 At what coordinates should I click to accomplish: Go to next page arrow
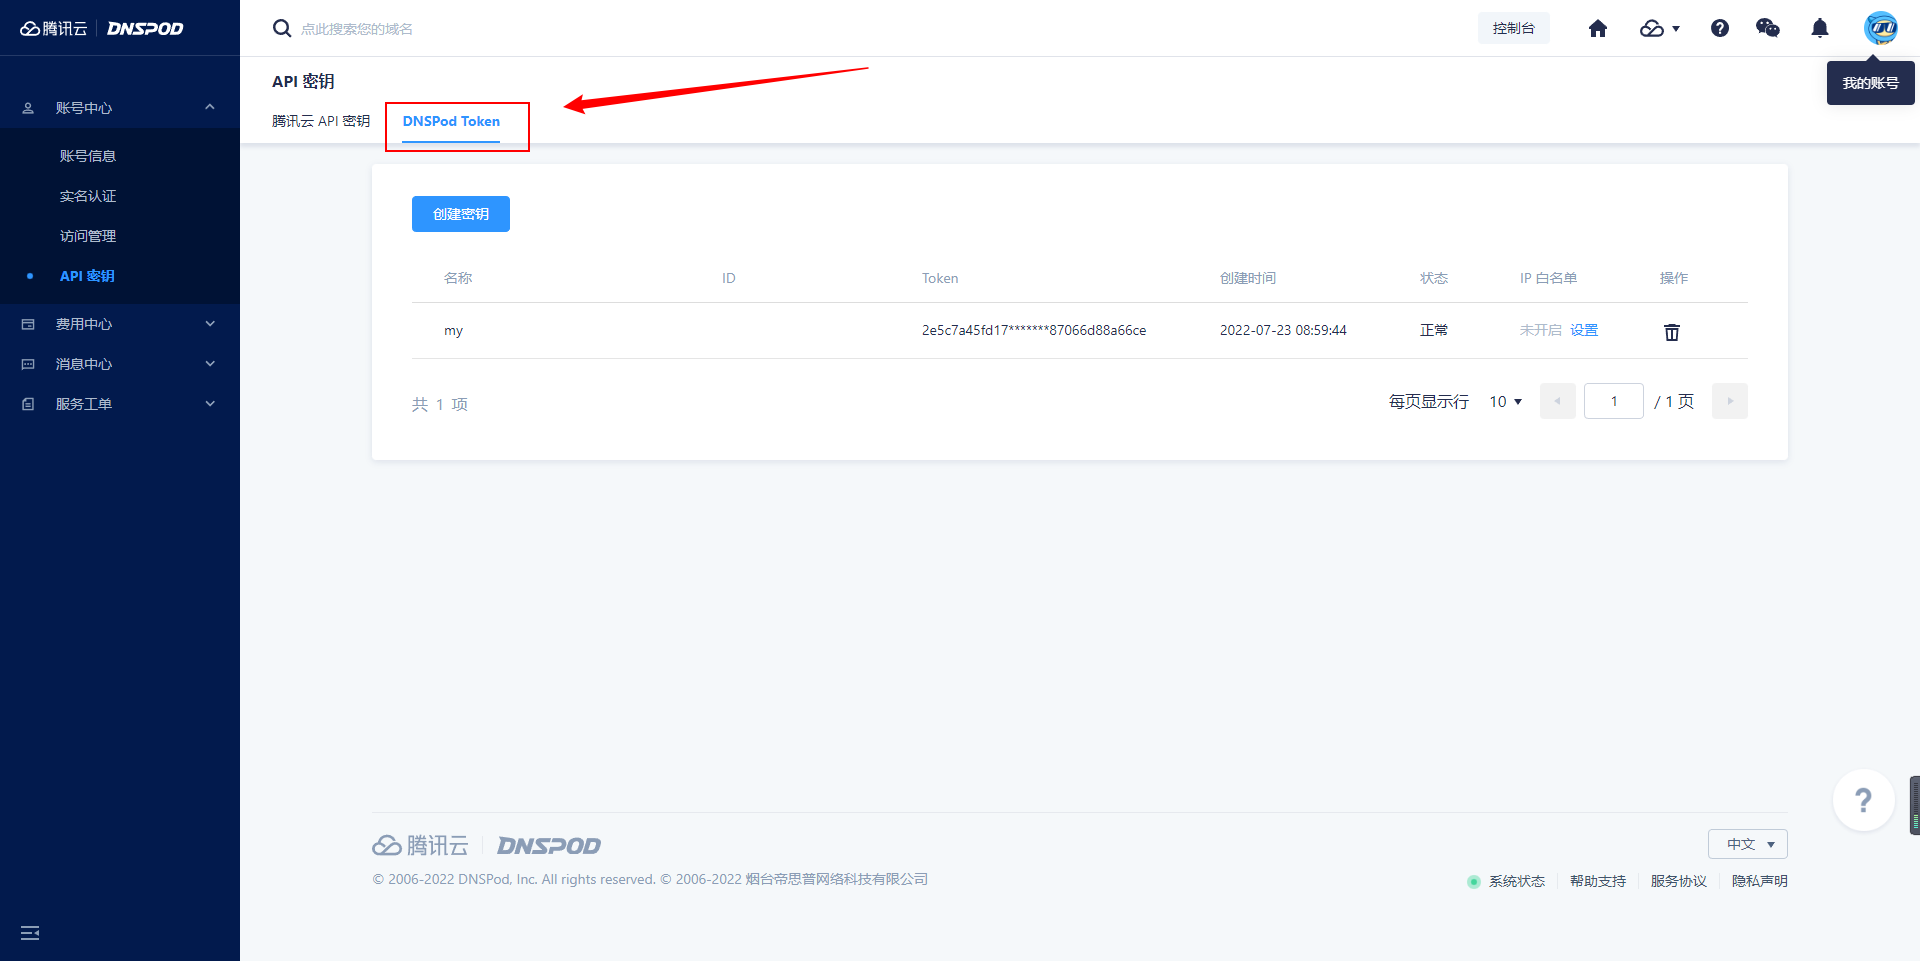pos(1730,401)
